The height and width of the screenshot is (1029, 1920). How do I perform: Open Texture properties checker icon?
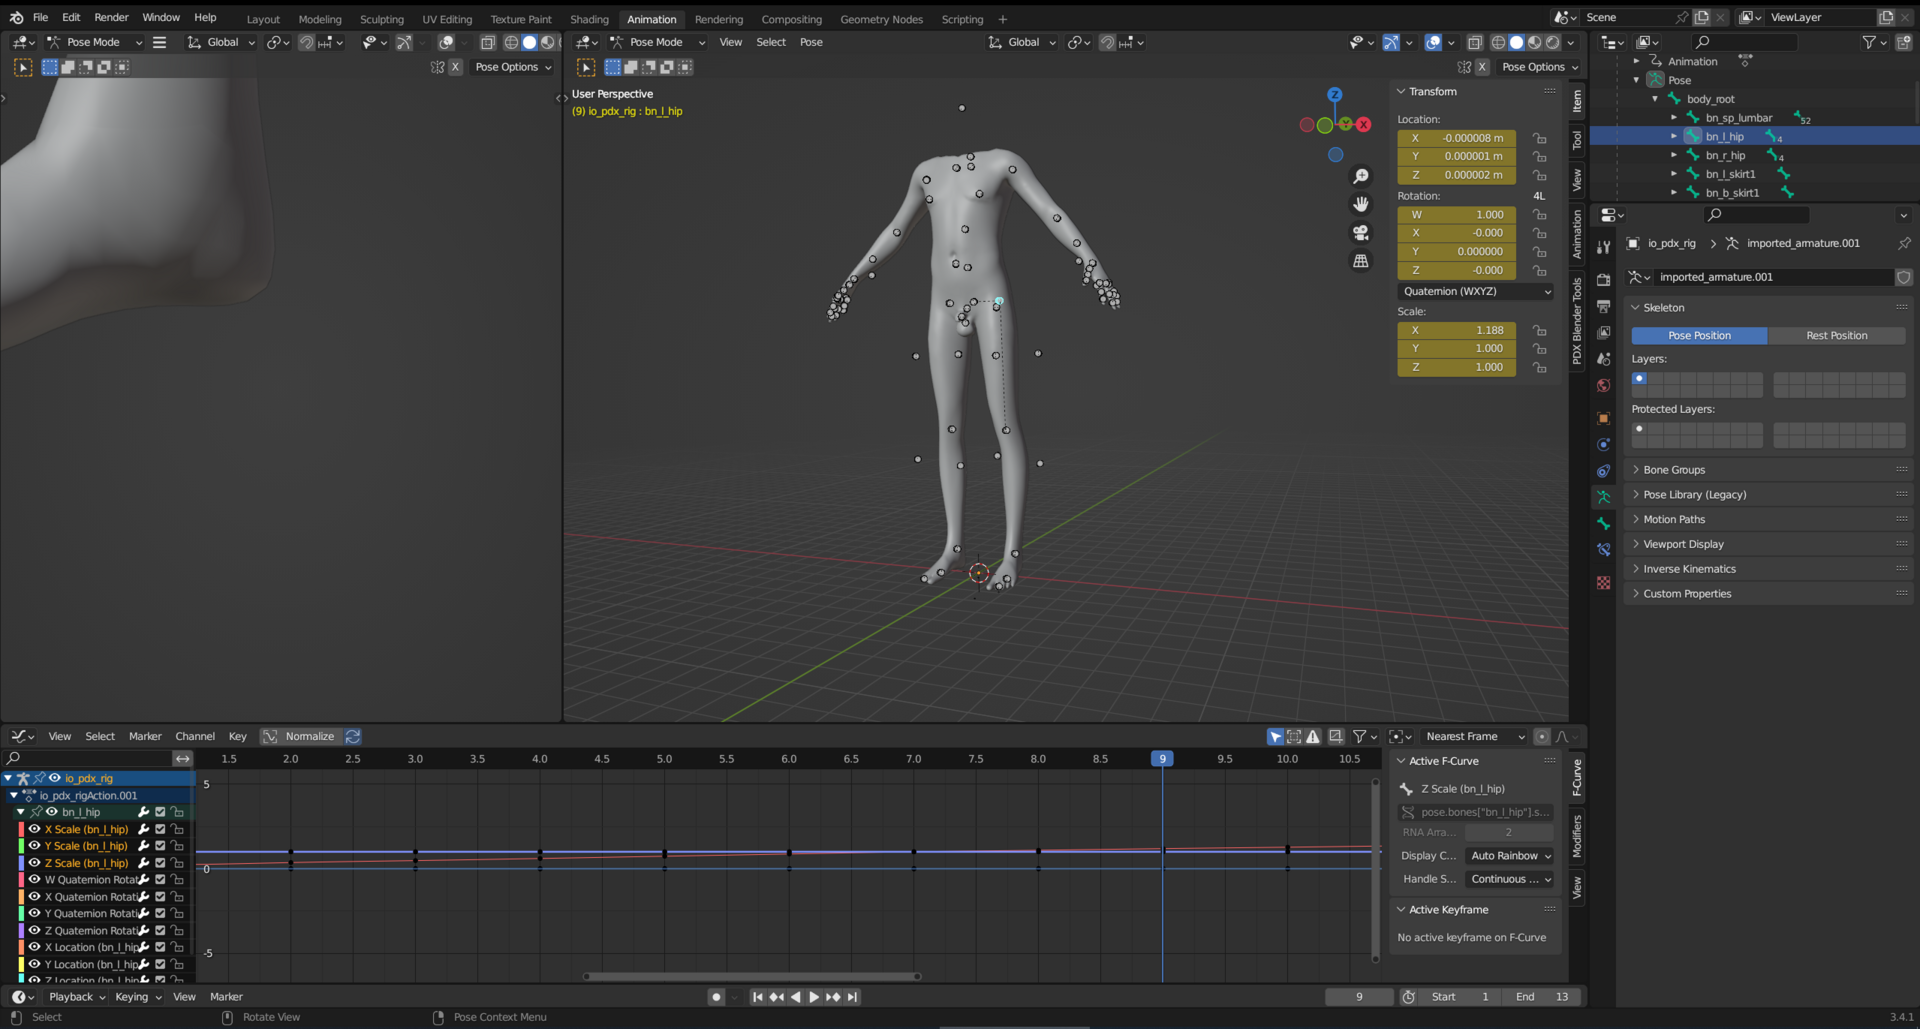(x=1604, y=582)
